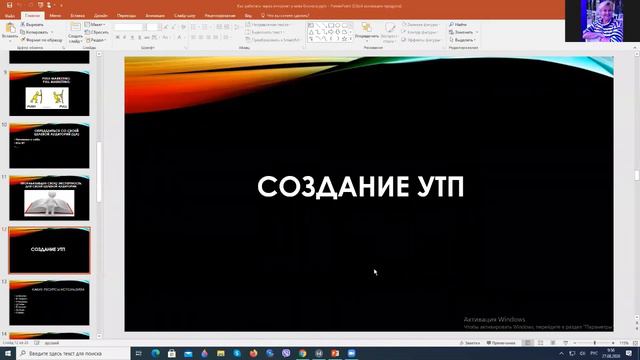Adjust the zoom slider in status bar
640x360 pixels.
tap(594, 343)
